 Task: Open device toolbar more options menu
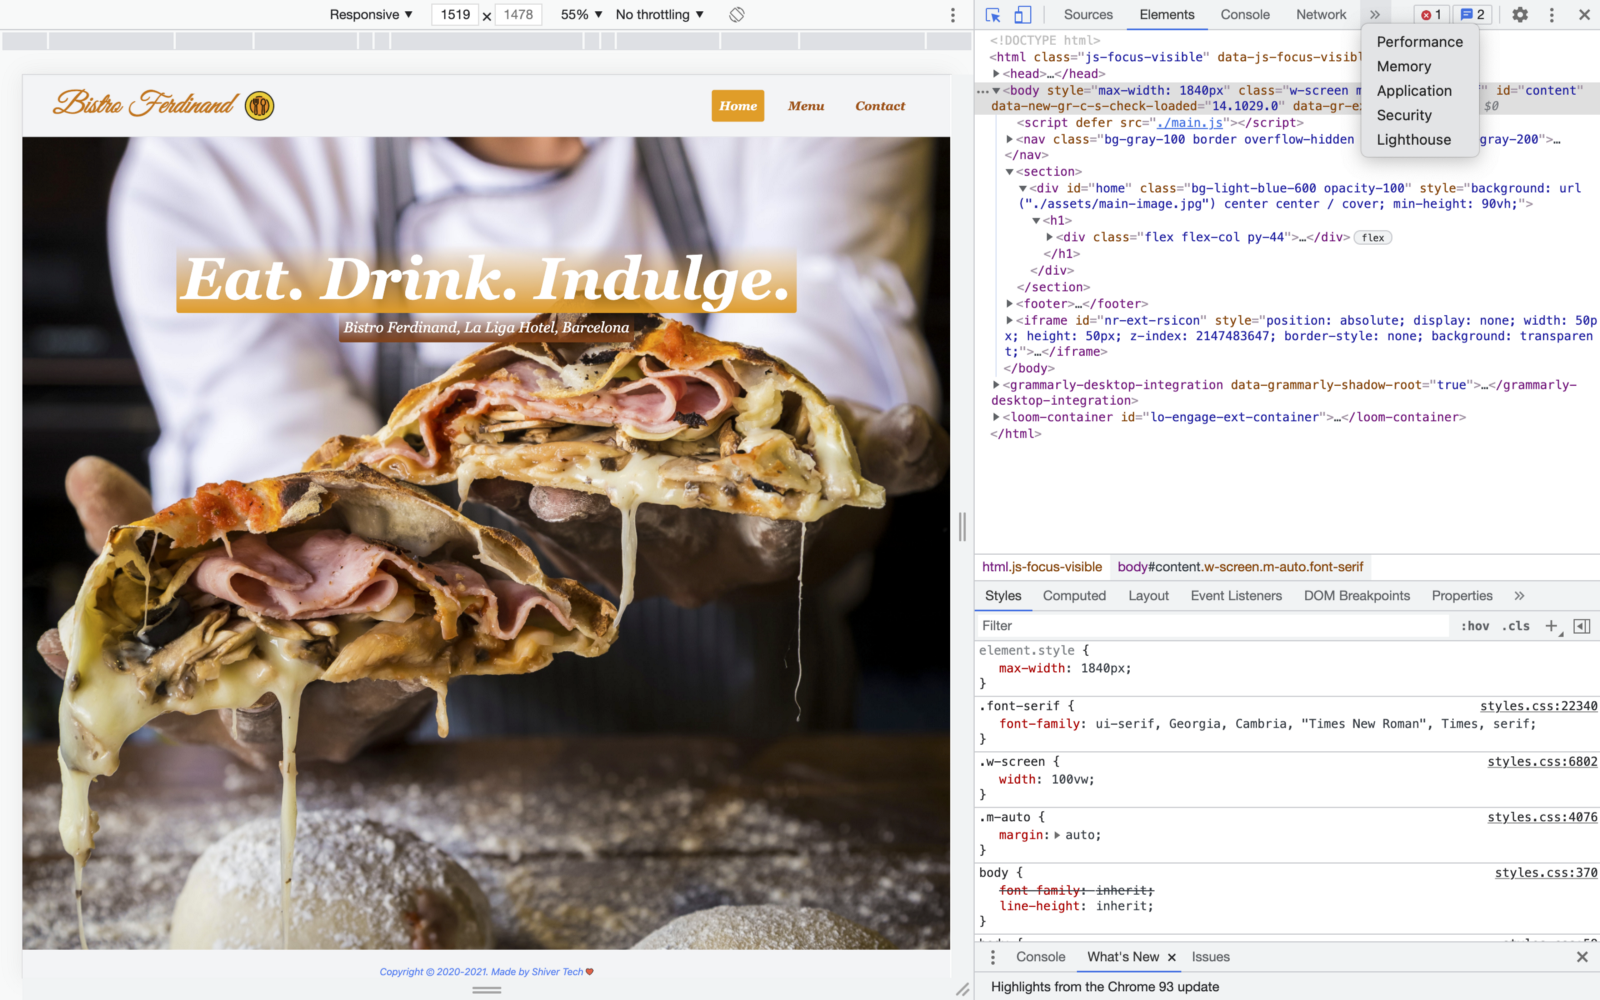[952, 15]
